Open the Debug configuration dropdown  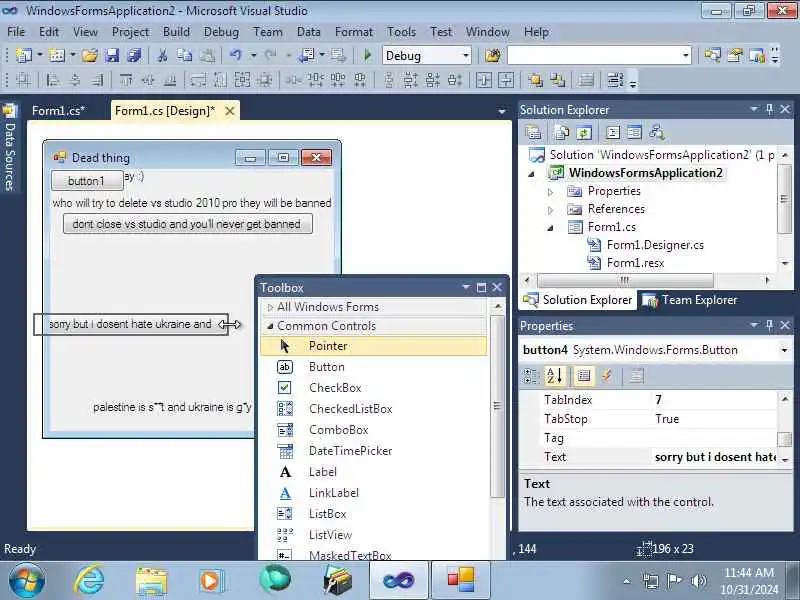pos(465,56)
